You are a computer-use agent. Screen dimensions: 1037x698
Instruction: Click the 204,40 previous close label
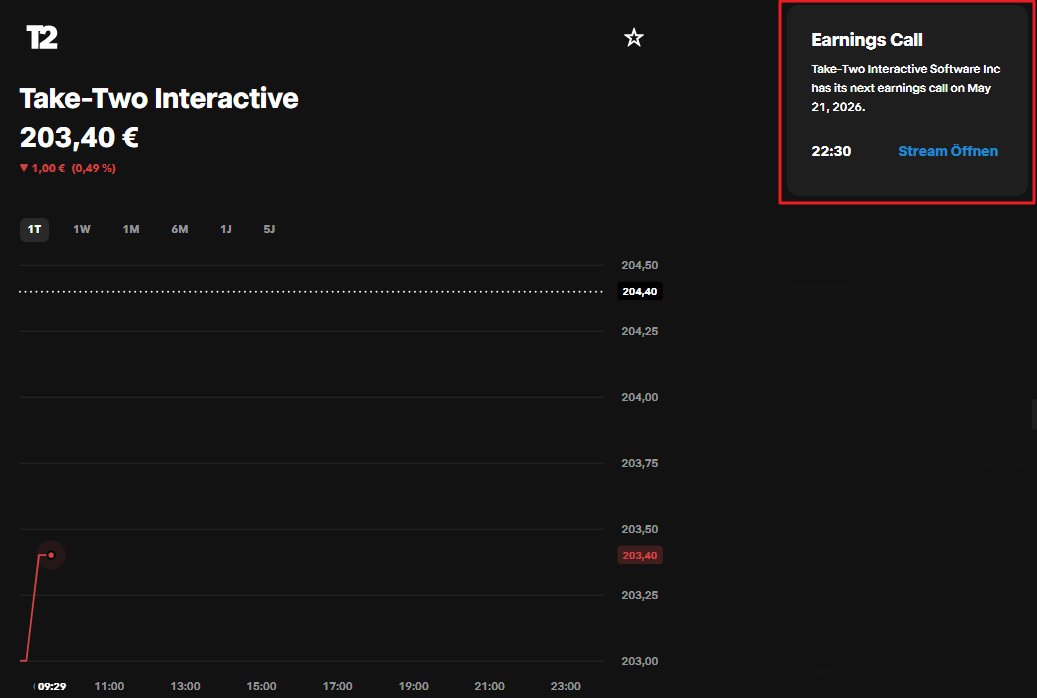(x=640, y=291)
